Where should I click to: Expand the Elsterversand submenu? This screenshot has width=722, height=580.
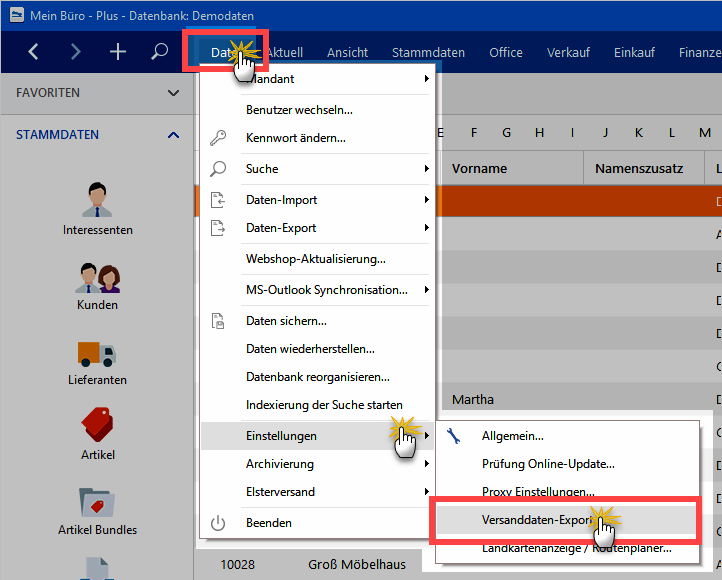tap(427, 492)
